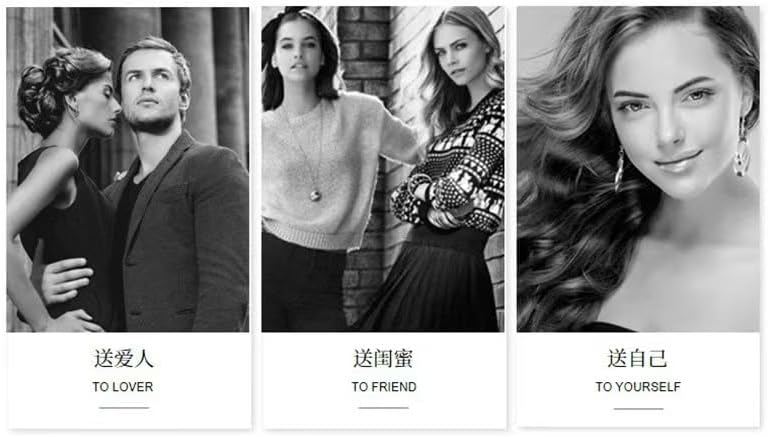Click the brick wall between the two friends
768x437 pixels.
[x=367, y=59]
